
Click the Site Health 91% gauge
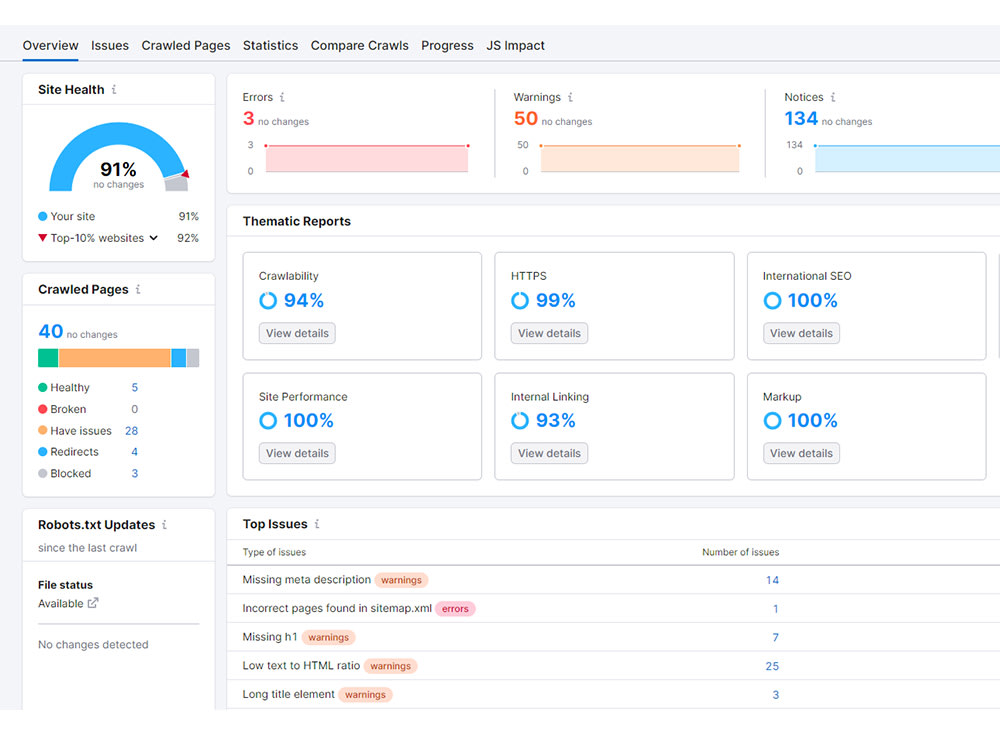click(x=119, y=157)
